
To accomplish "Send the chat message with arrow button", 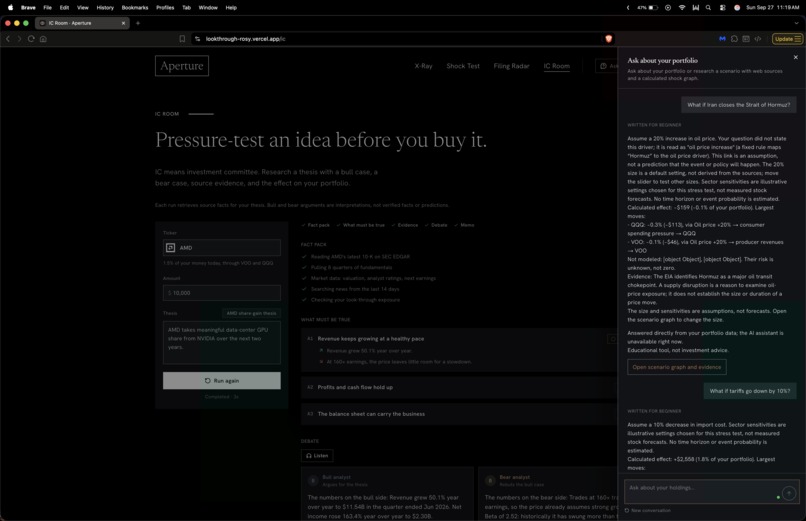I will coord(789,493).
